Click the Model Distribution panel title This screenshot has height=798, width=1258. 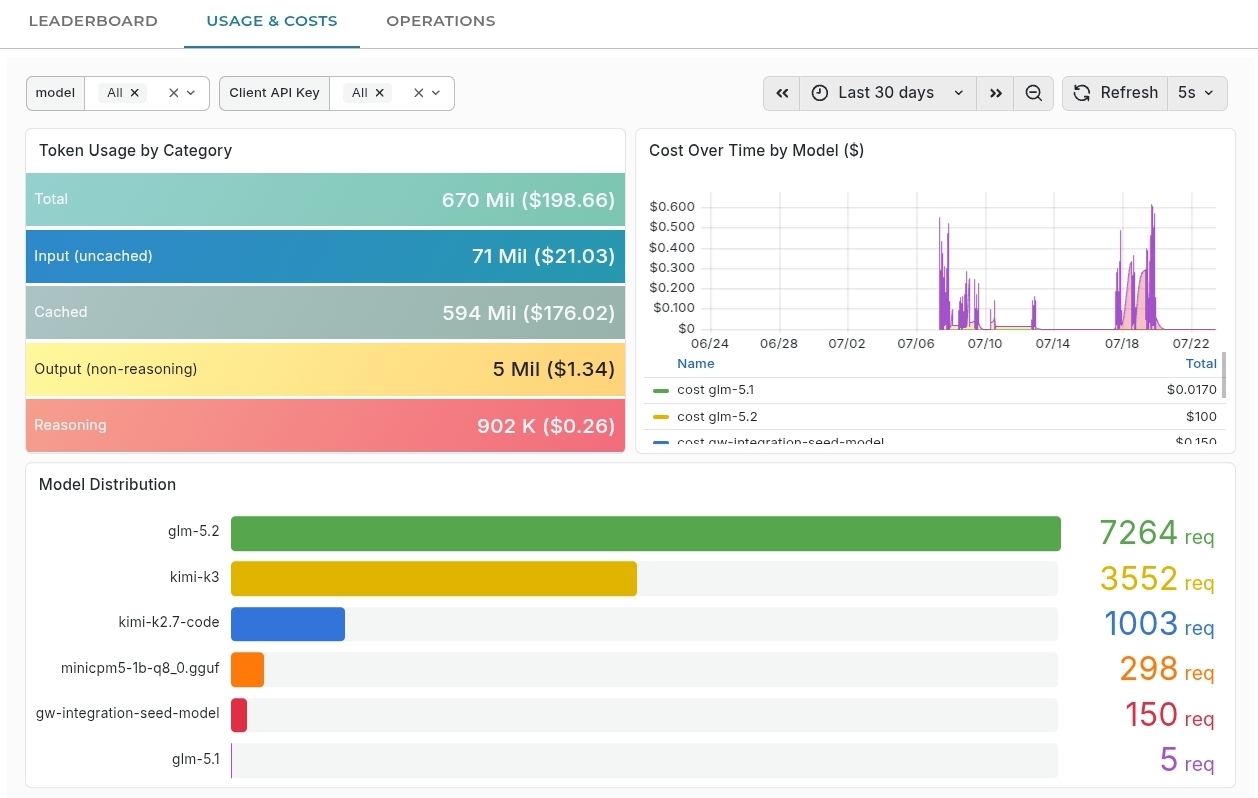pos(107,485)
